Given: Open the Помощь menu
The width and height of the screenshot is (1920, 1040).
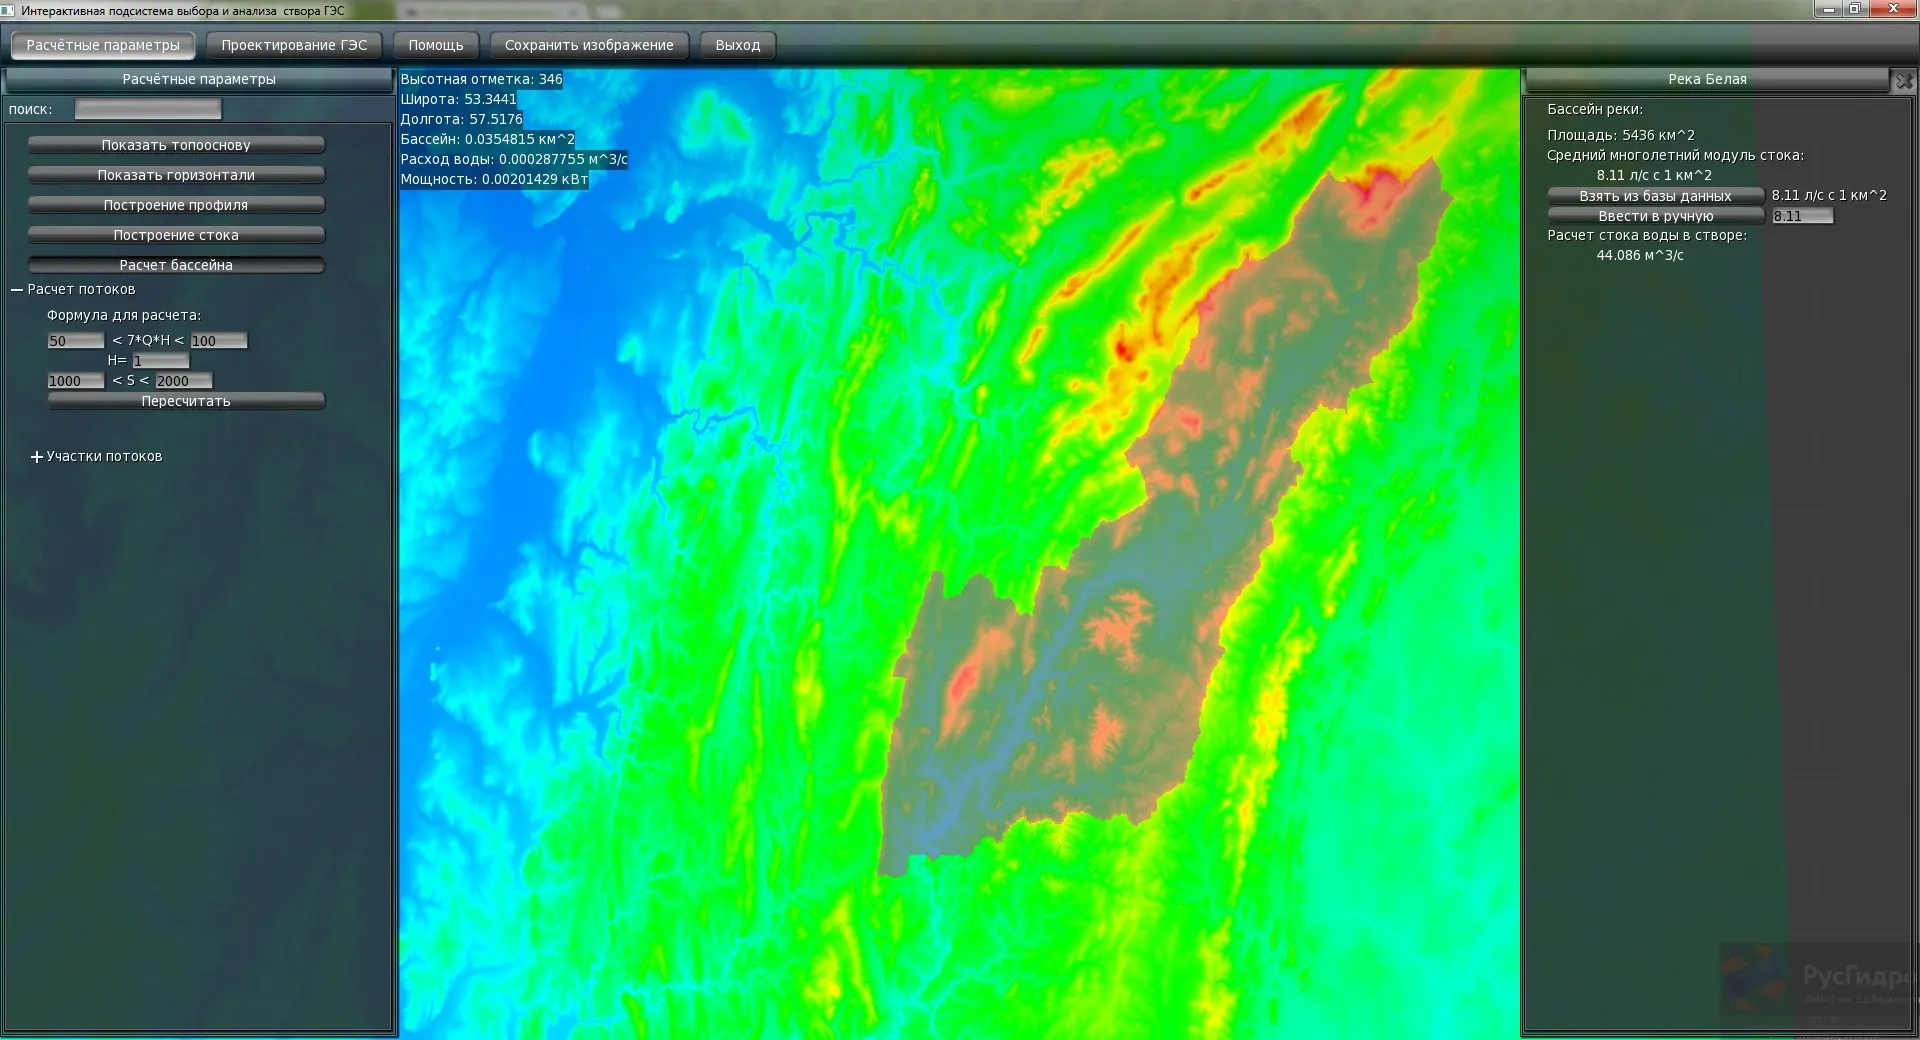Looking at the screenshot, I should click(436, 45).
